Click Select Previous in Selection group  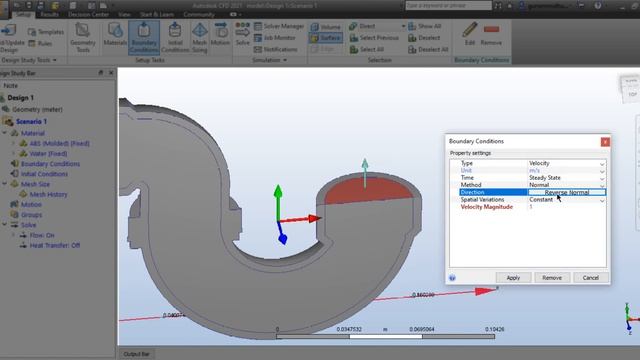pyautogui.click(x=374, y=38)
